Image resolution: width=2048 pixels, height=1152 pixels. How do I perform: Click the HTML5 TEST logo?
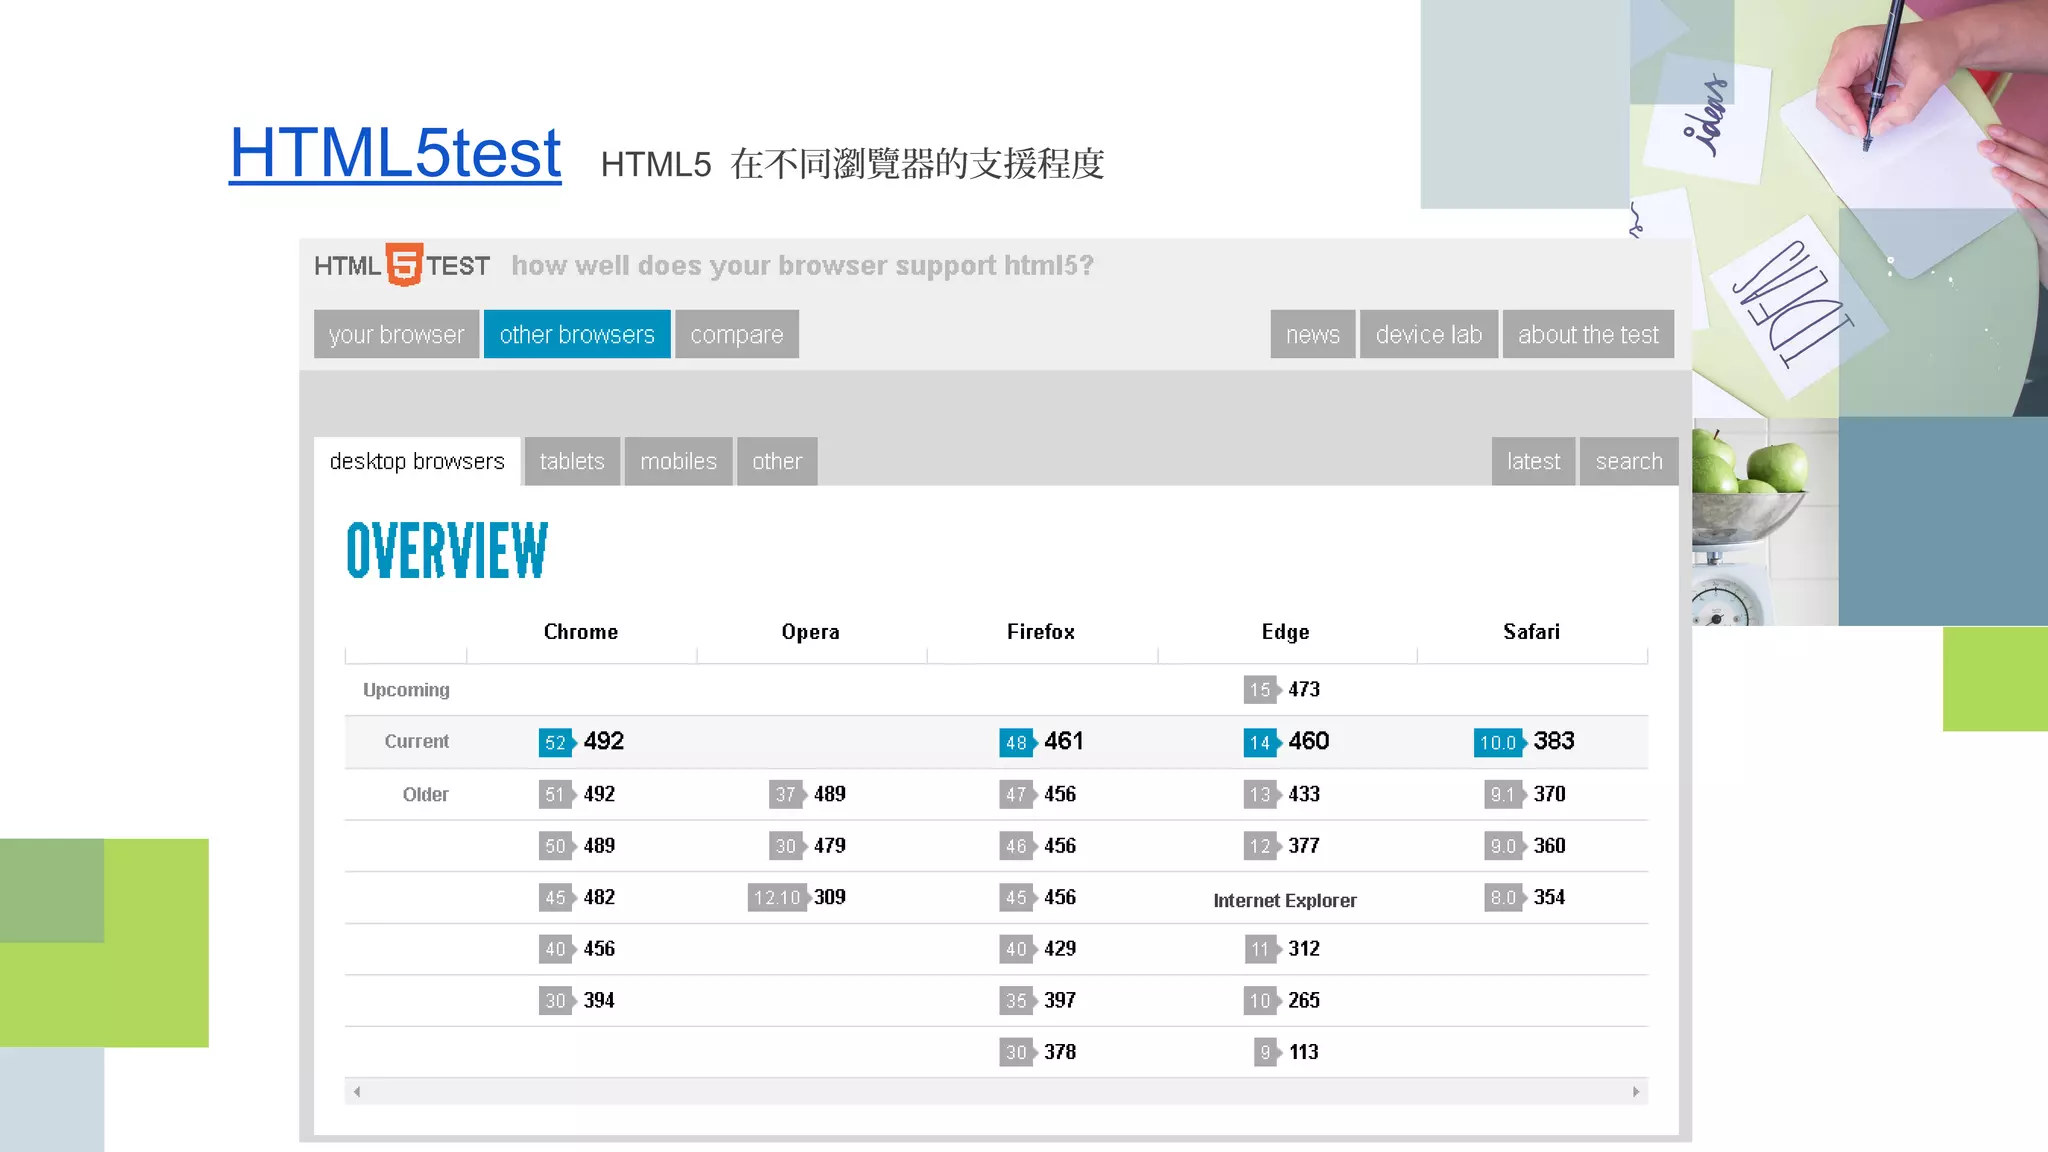point(402,265)
